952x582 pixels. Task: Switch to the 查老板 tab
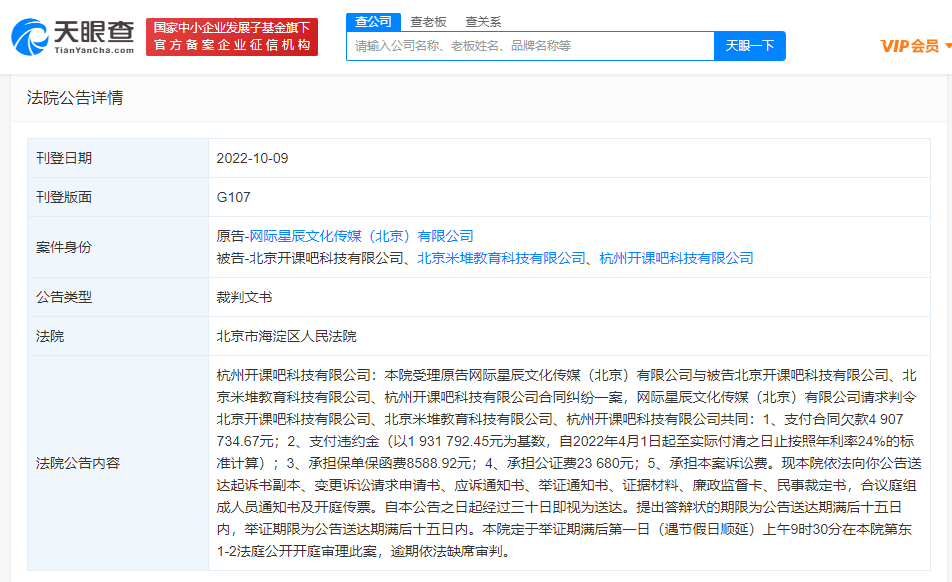tap(428, 22)
